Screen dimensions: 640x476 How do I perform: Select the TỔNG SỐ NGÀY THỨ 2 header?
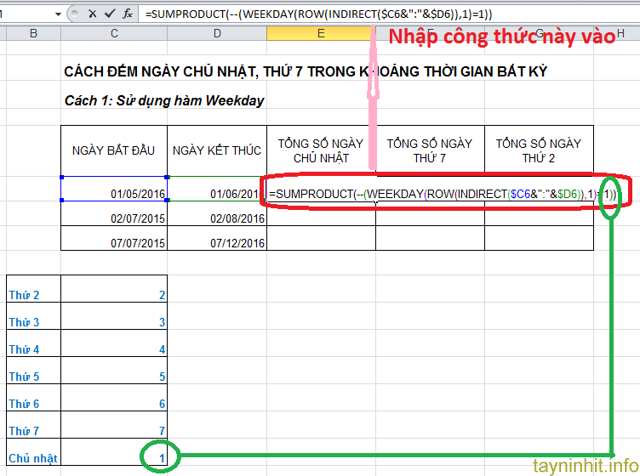[538, 151]
